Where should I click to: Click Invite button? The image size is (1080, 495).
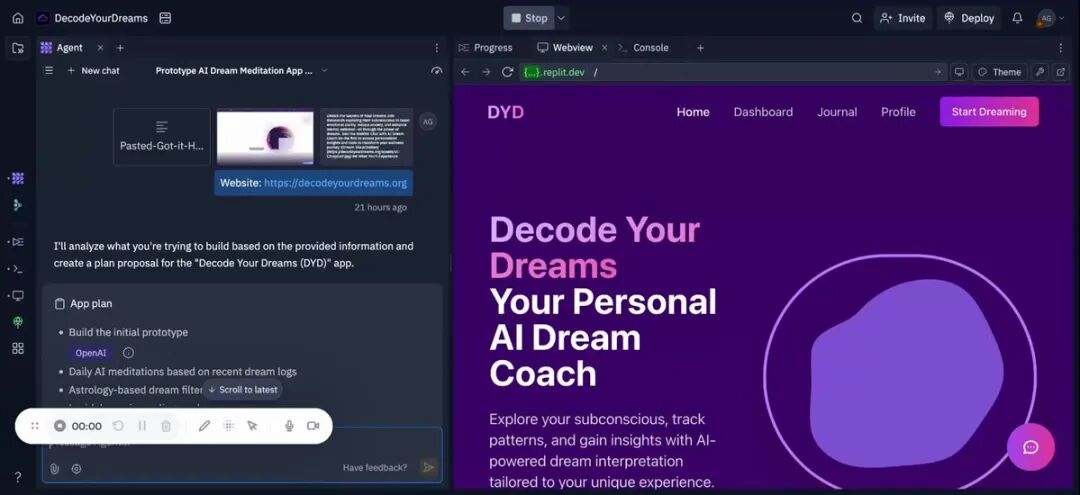pos(903,19)
